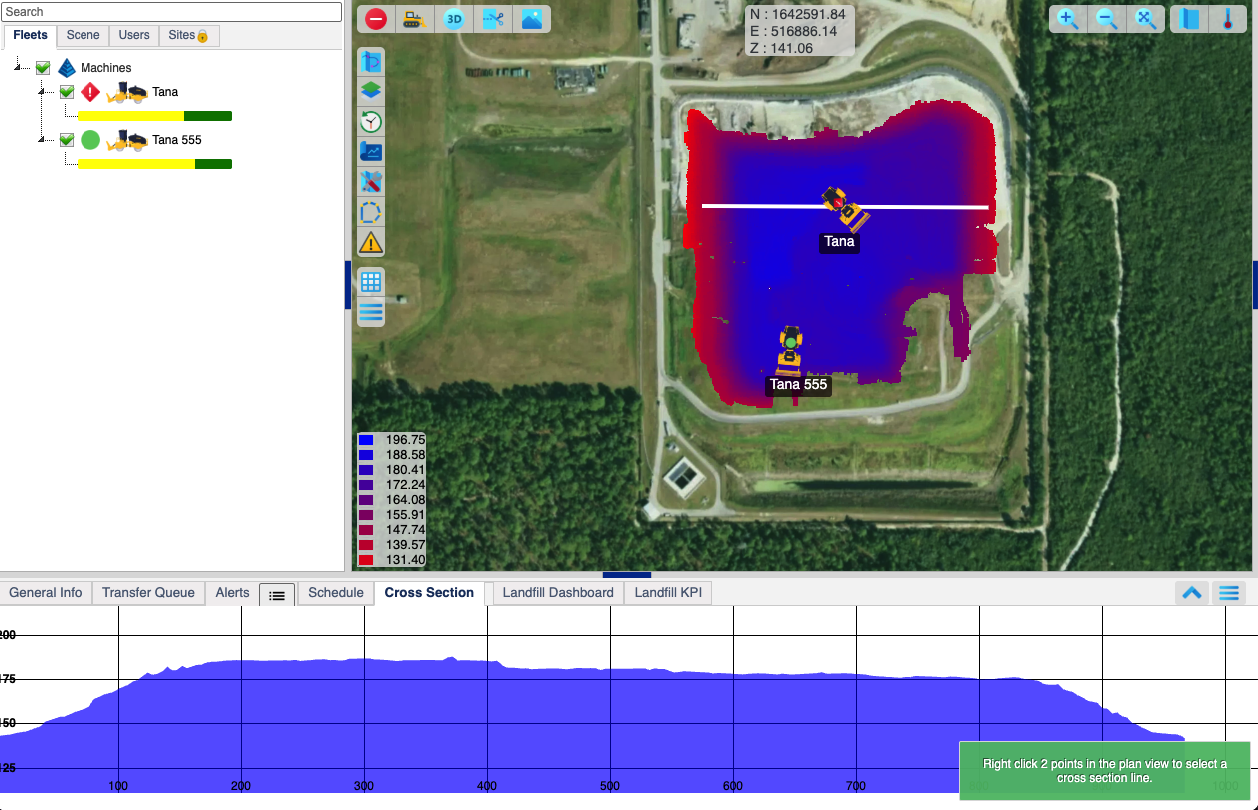Screen dimensions: 1258x810
Task: Open the Schedule tab
Action: click(x=336, y=593)
